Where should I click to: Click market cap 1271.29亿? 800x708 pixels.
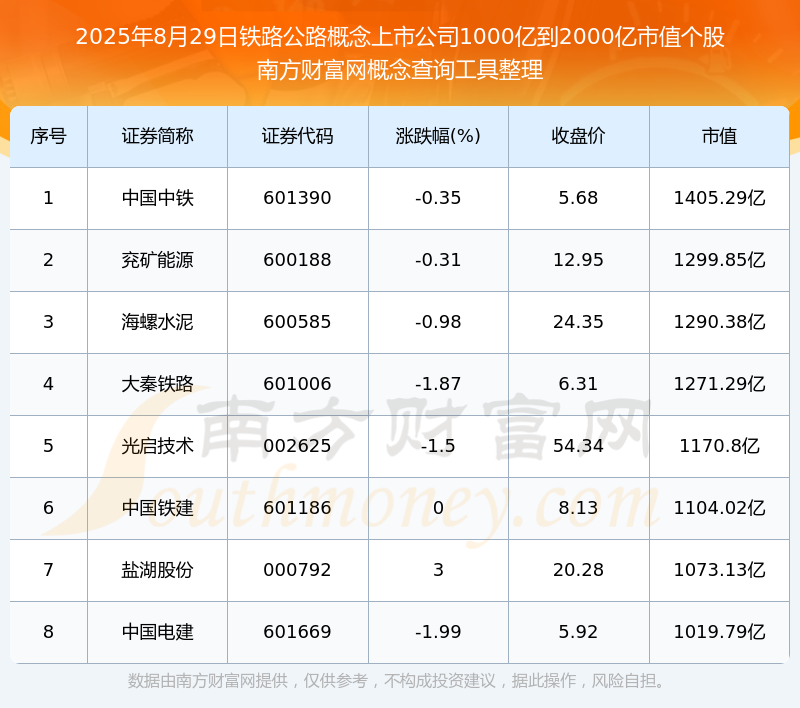tap(719, 384)
